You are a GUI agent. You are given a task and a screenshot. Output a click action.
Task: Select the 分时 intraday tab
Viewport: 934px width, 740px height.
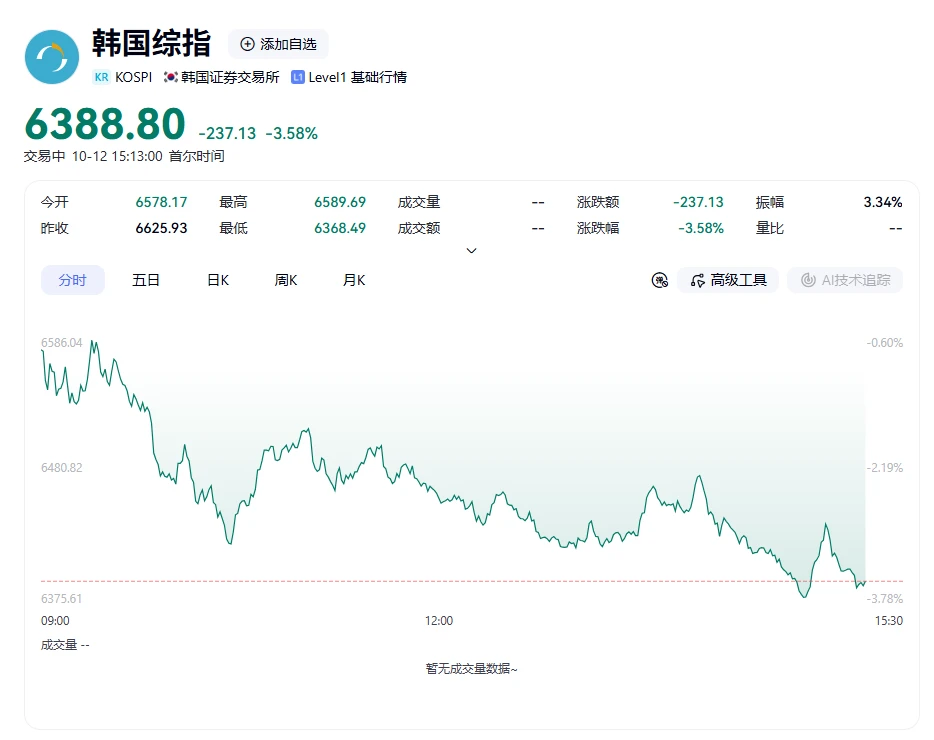pyautogui.click(x=73, y=280)
